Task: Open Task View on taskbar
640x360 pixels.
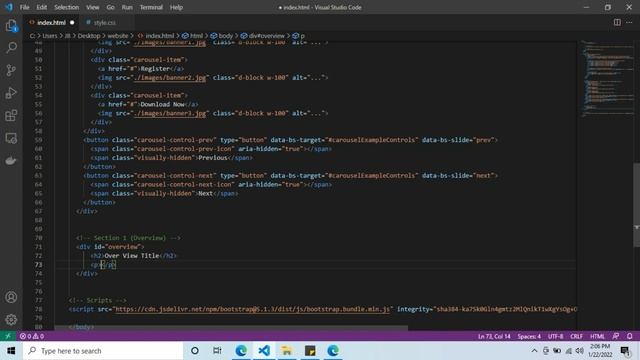Action: [217, 351]
